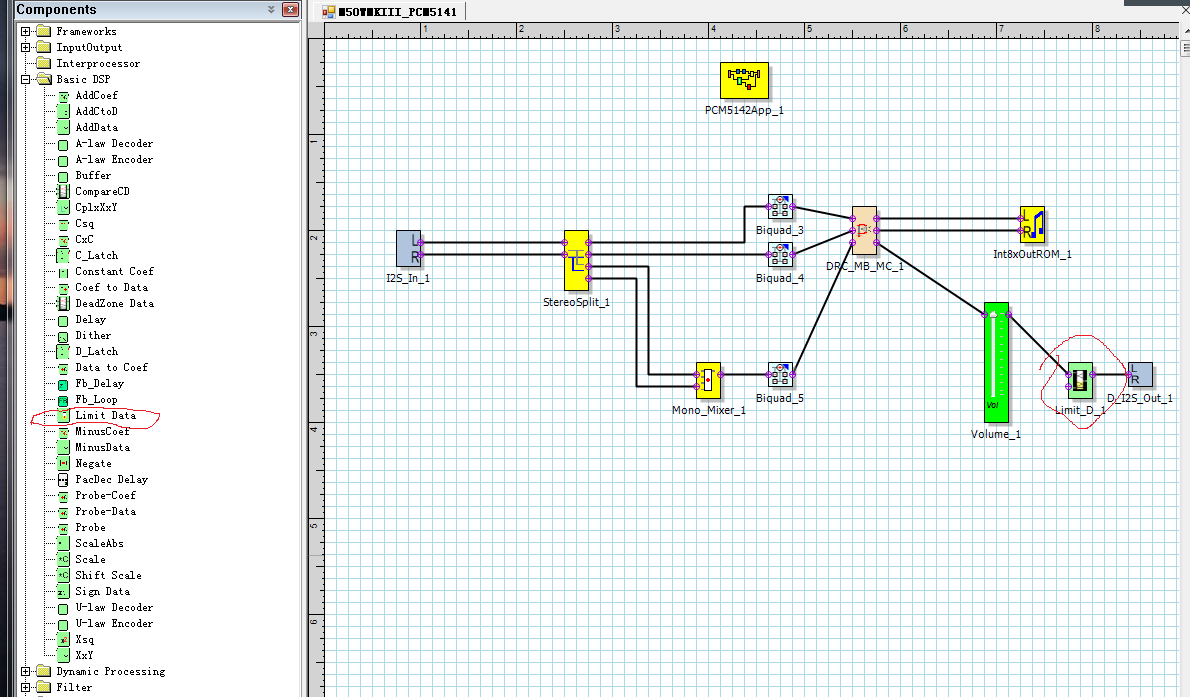Select the Limit_D_1 block

point(1080,380)
